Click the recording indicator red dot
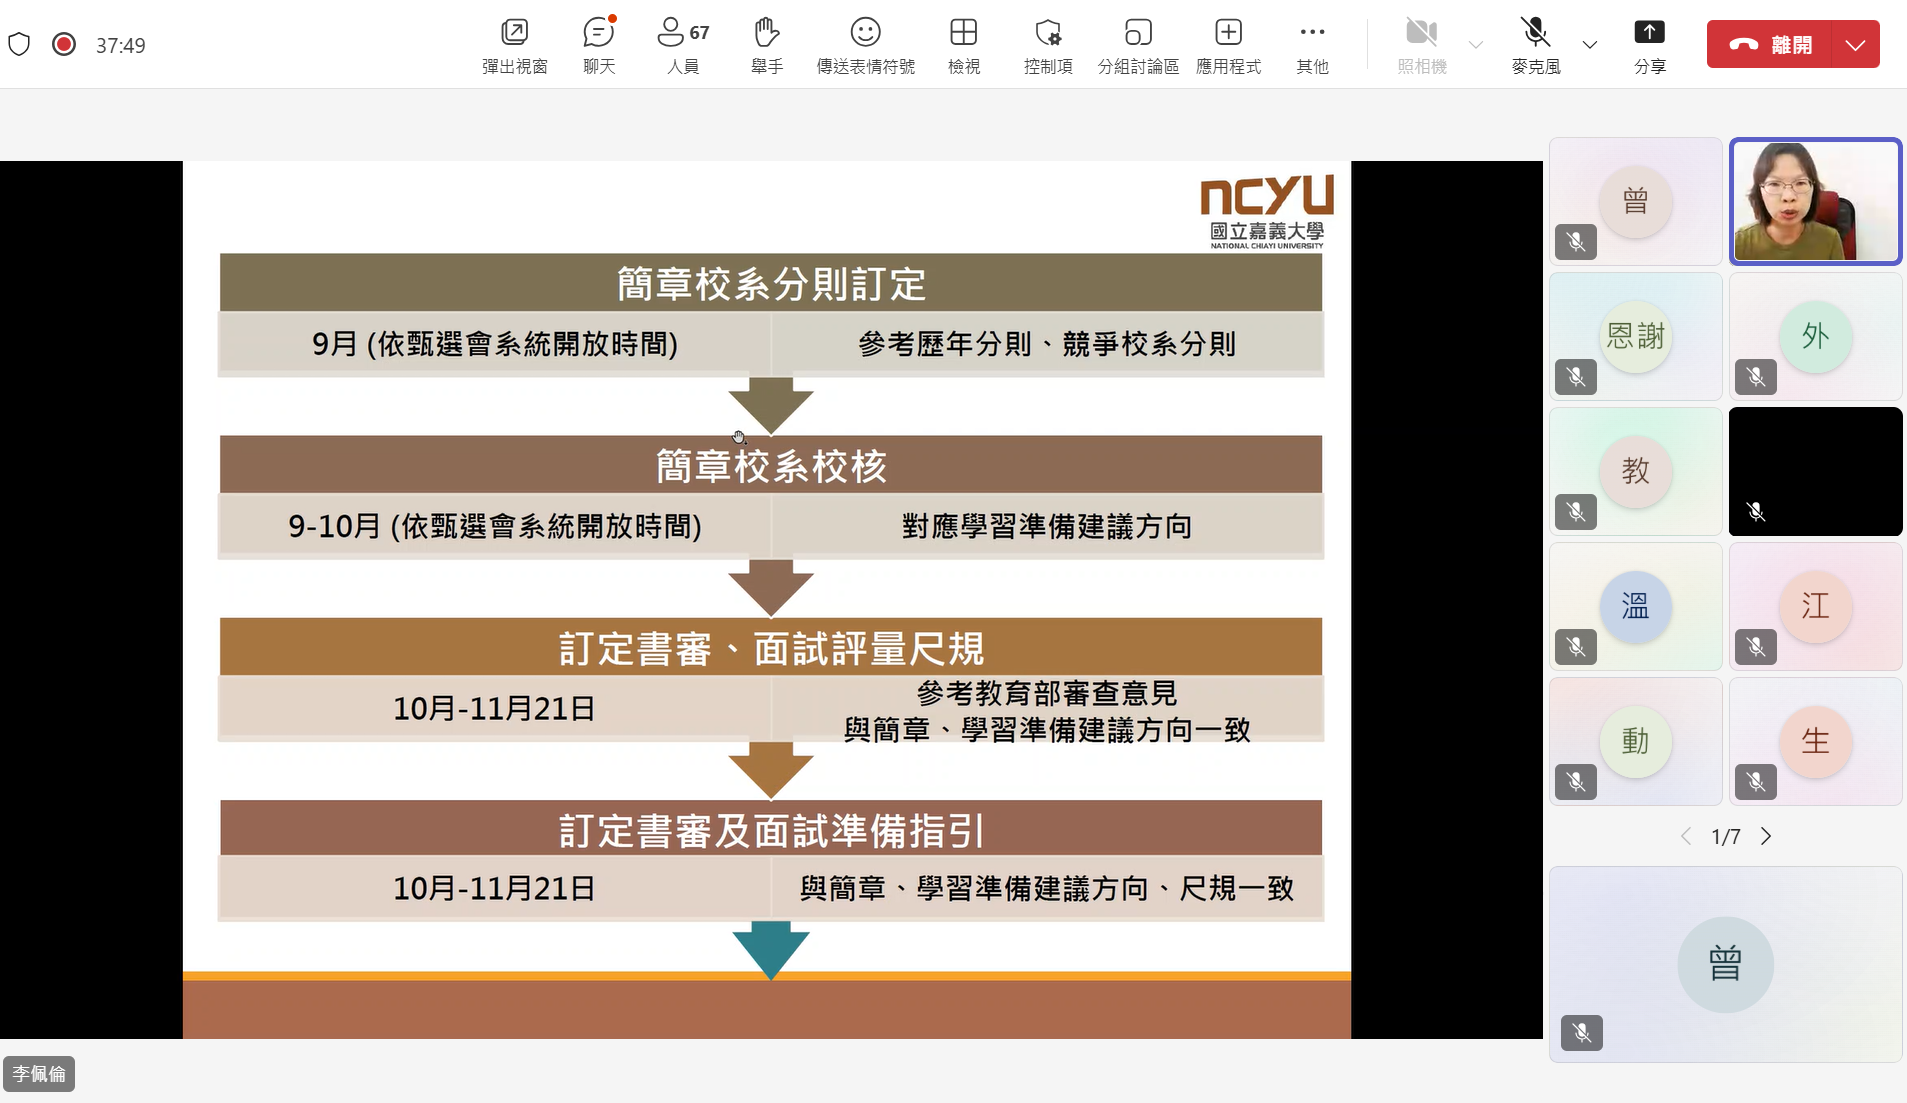Image resolution: width=1907 pixels, height=1103 pixels. [x=64, y=44]
